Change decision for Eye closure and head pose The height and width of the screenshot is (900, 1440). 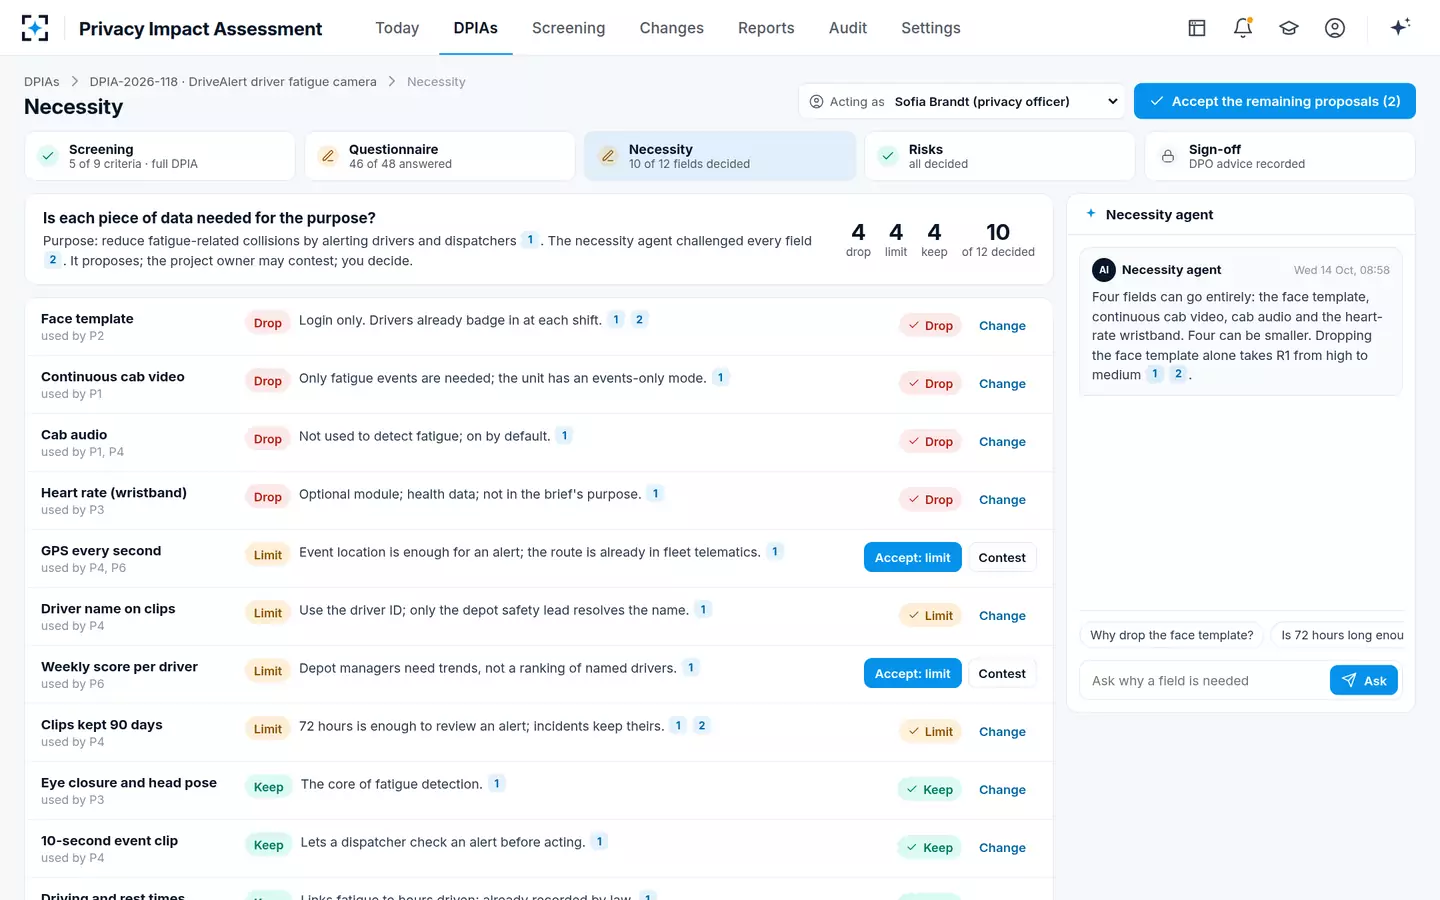coord(1002,790)
